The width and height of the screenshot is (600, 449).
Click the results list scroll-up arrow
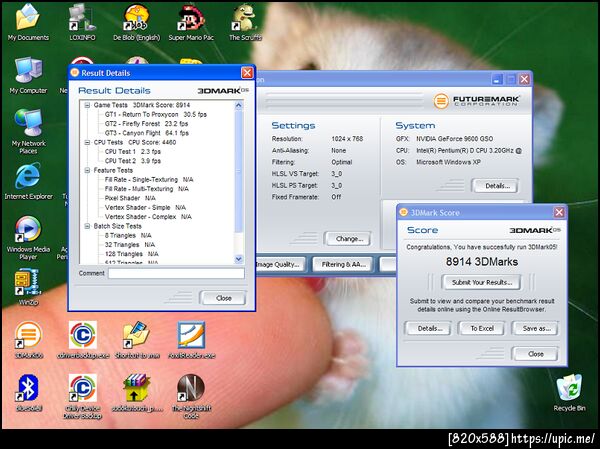[238, 105]
